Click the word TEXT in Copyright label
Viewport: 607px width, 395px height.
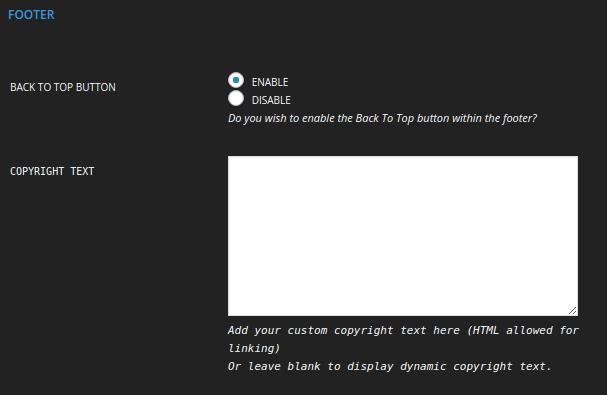(82, 171)
